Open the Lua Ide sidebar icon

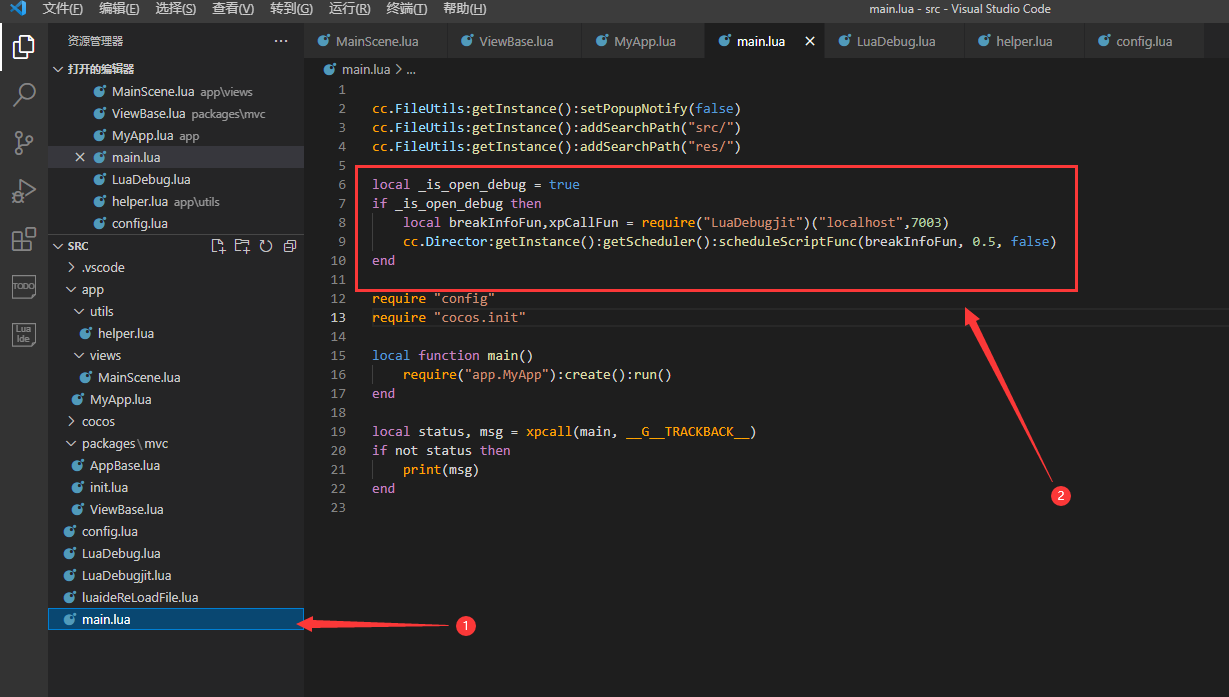pyautogui.click(x=23, y=334)
